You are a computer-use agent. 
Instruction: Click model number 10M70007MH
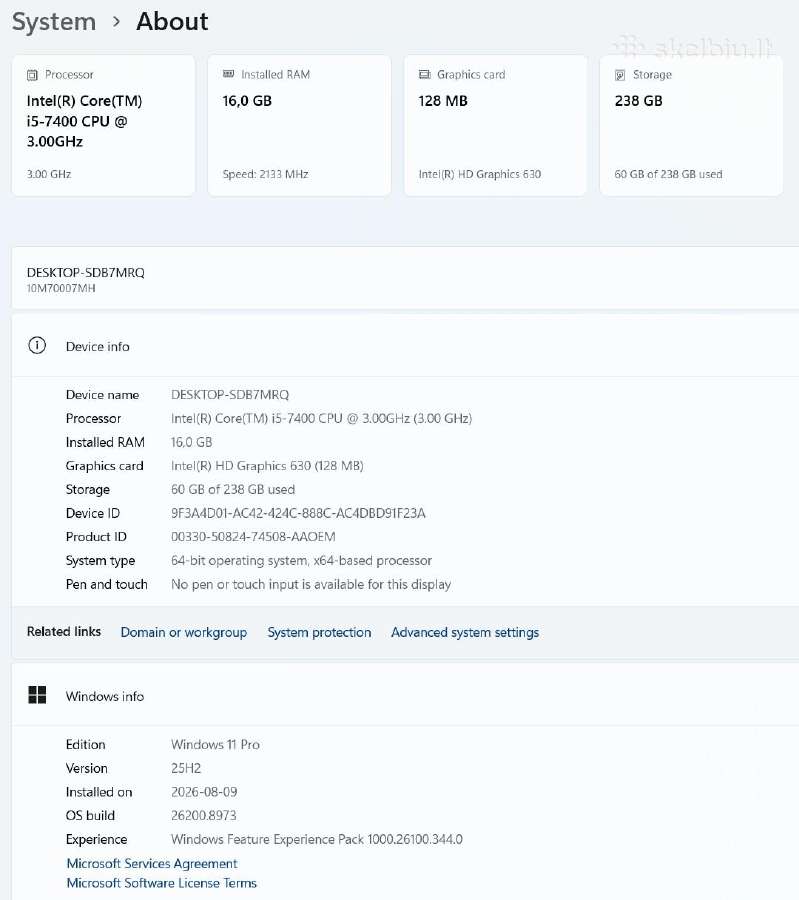(x=61, y=288)
